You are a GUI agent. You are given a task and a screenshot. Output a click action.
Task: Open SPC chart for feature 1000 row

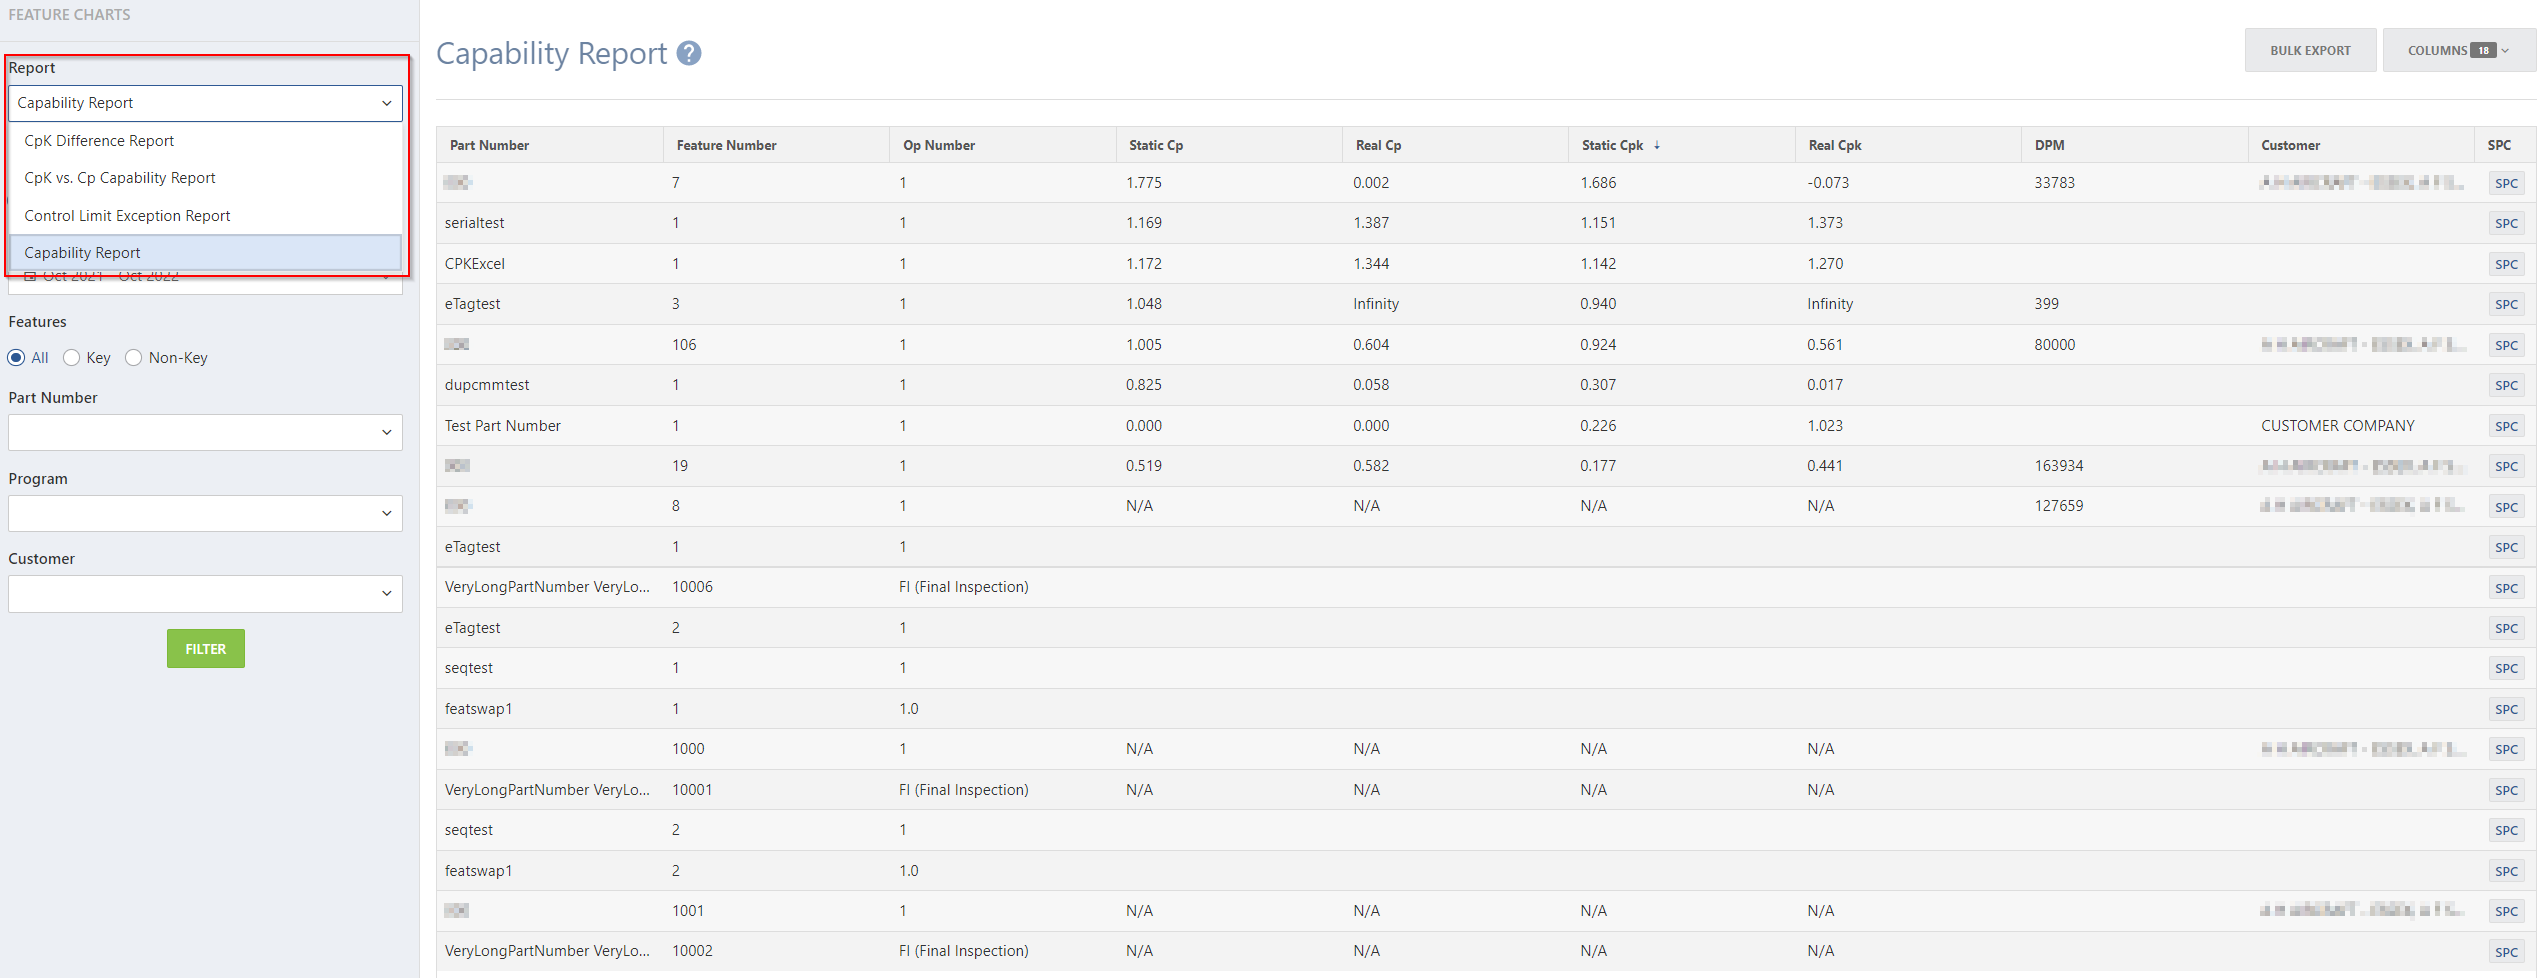point(2506,749)
